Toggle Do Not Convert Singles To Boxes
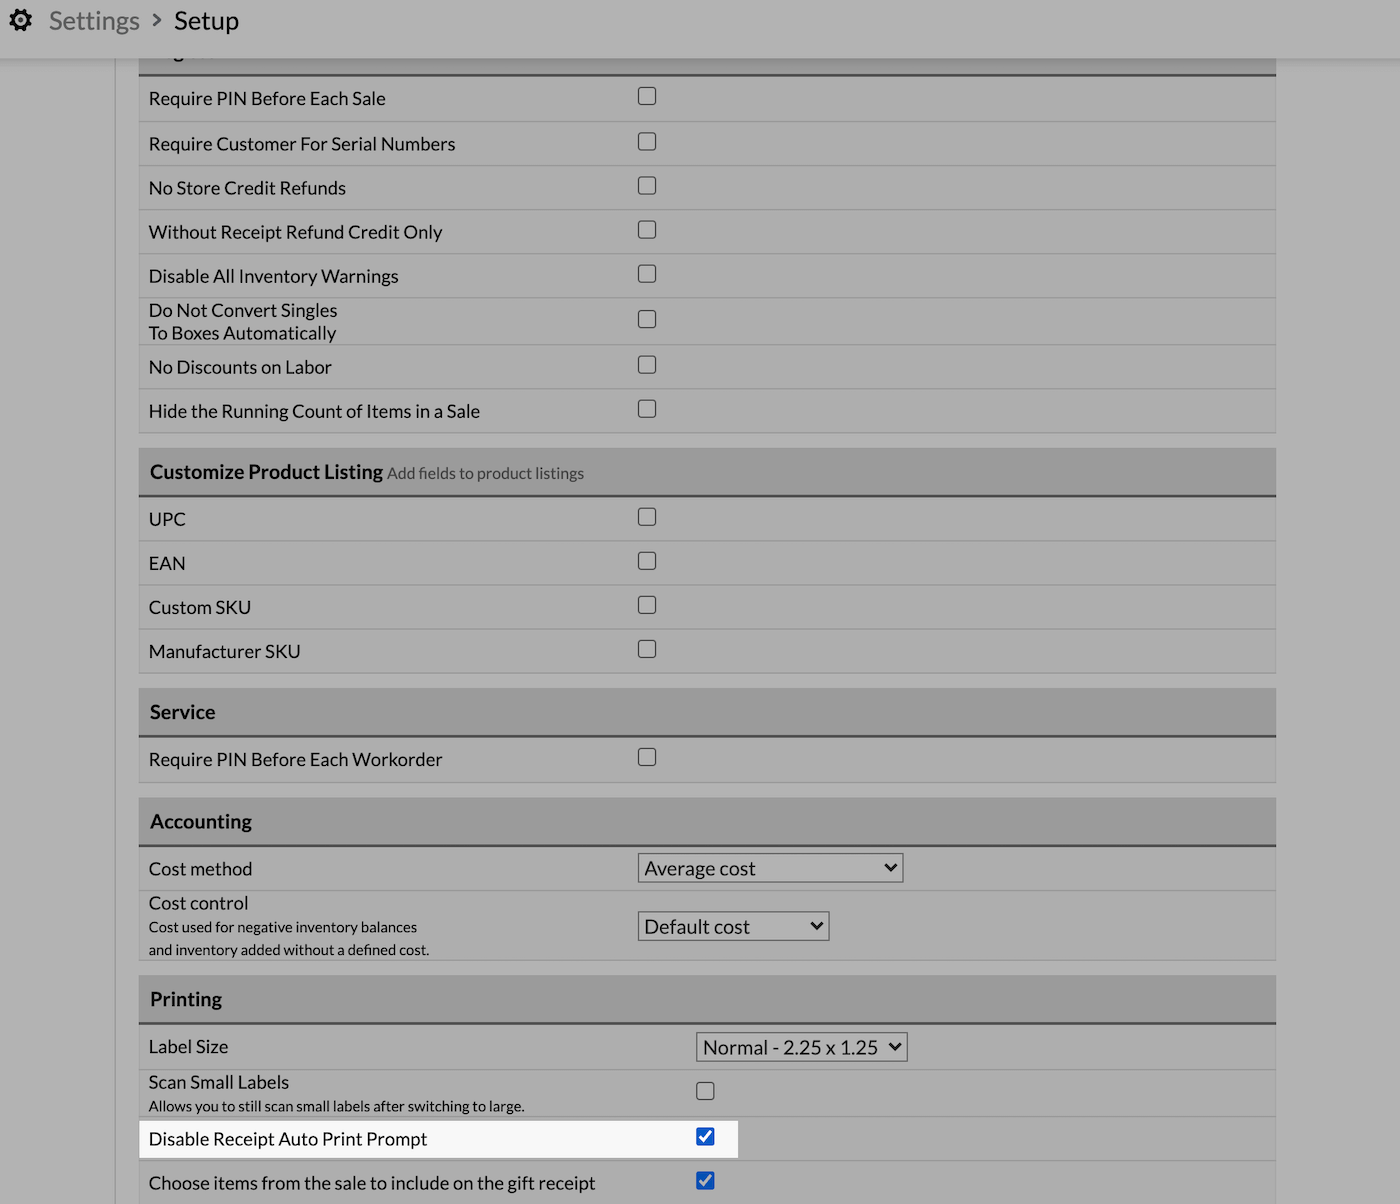This screenshot has height=1204, width=1400. tap(647, 319)
